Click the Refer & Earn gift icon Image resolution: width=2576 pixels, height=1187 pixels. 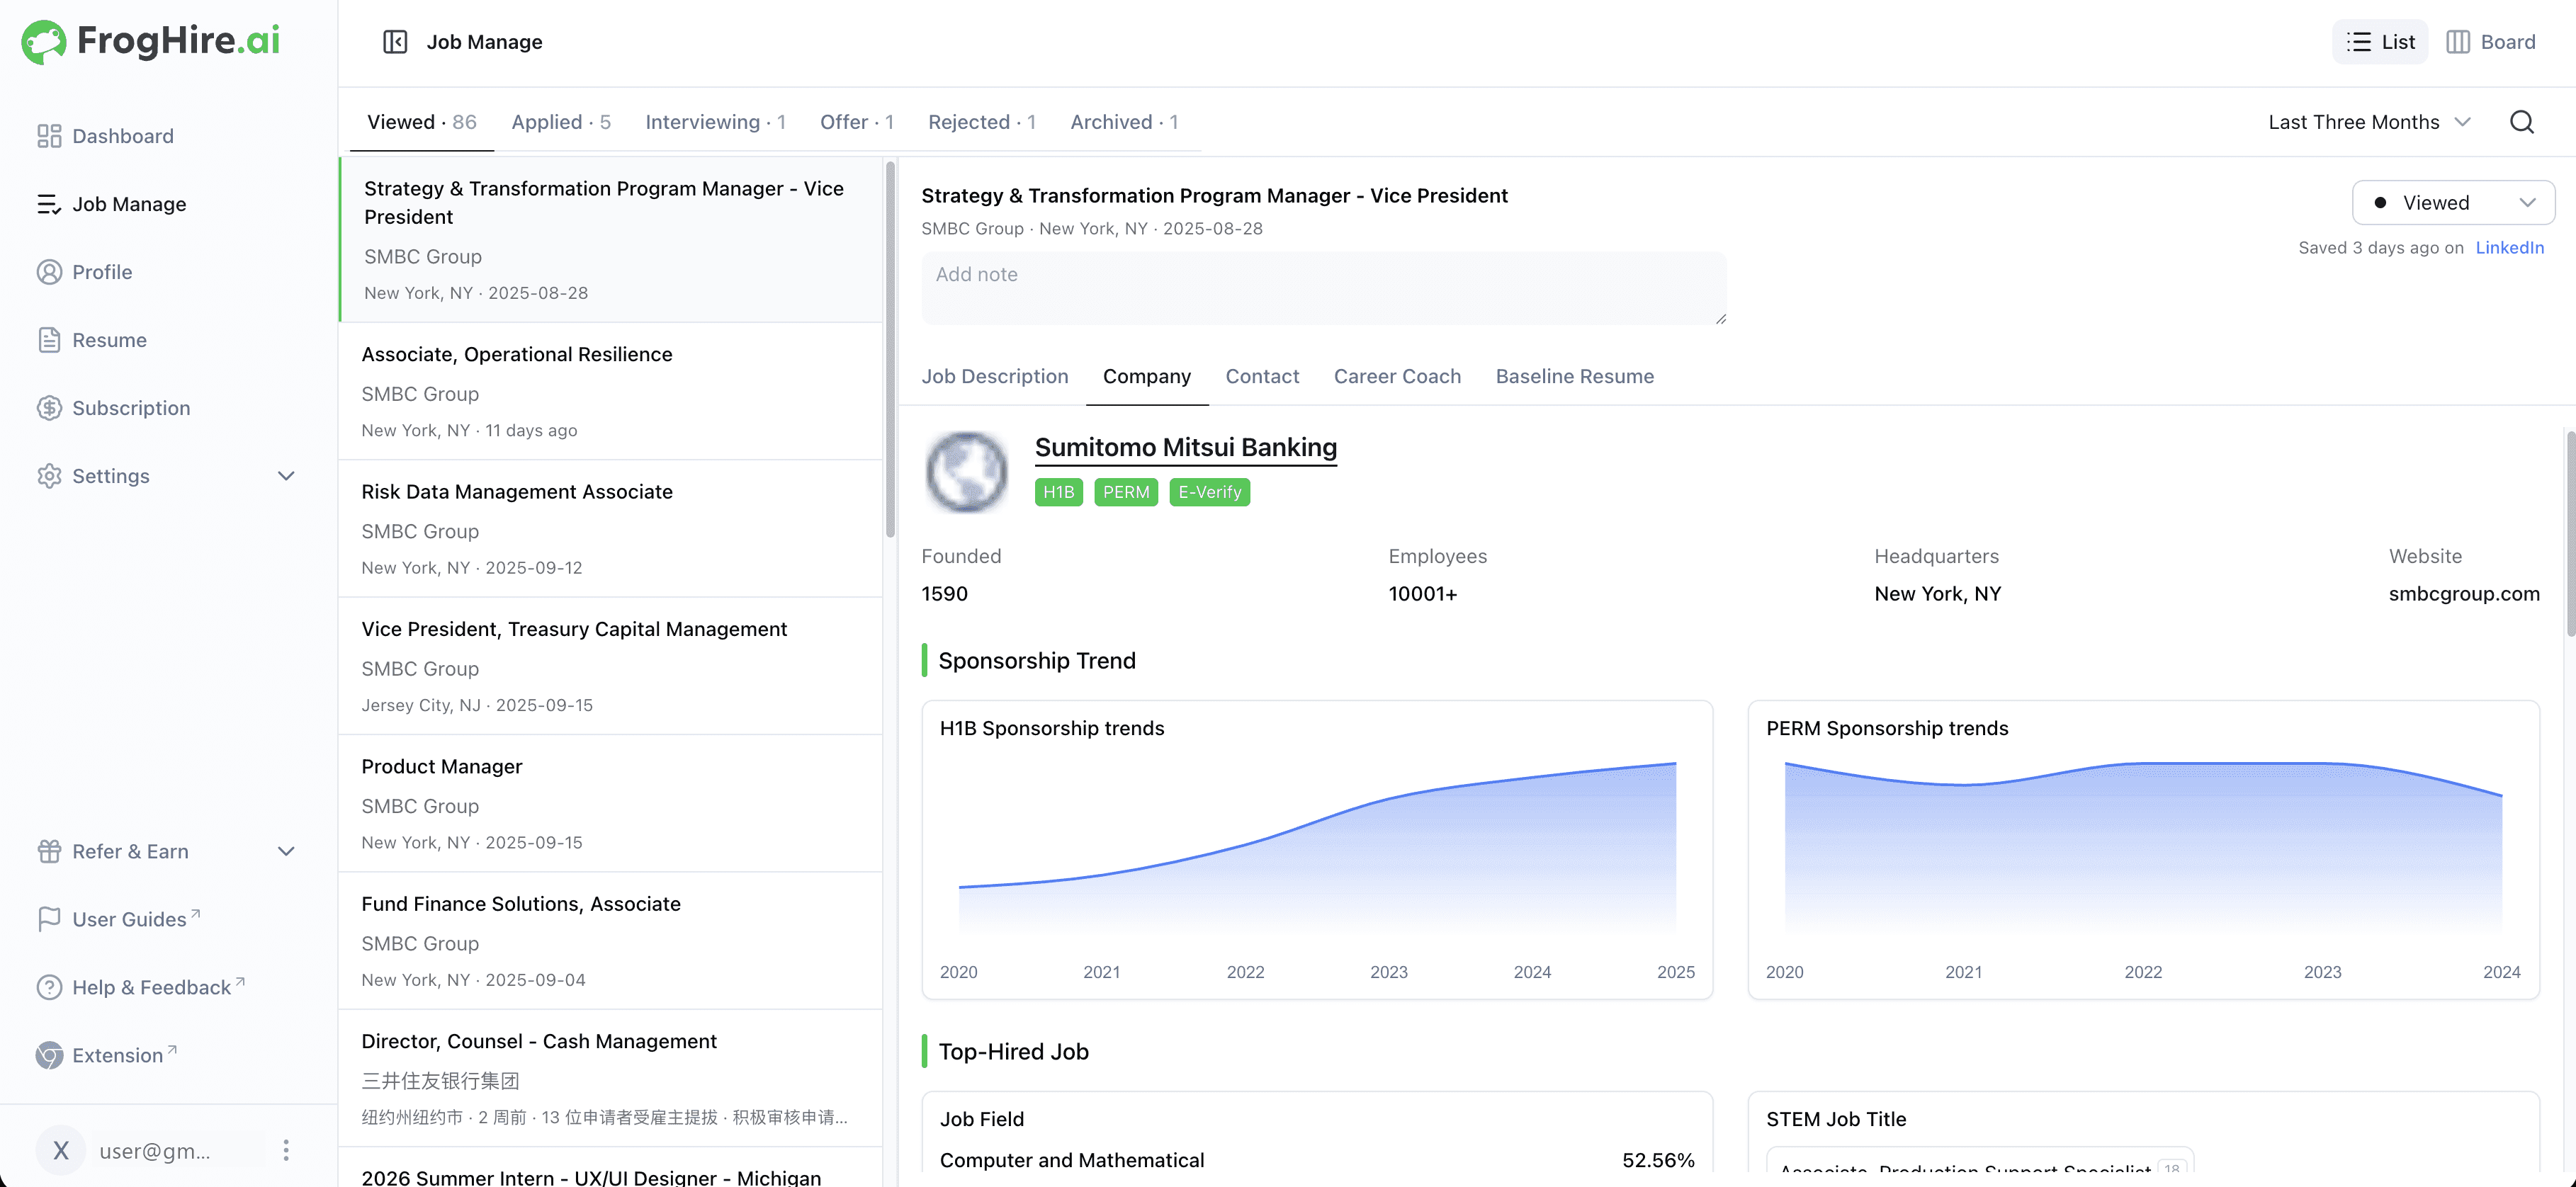click(x=49, y=851)
